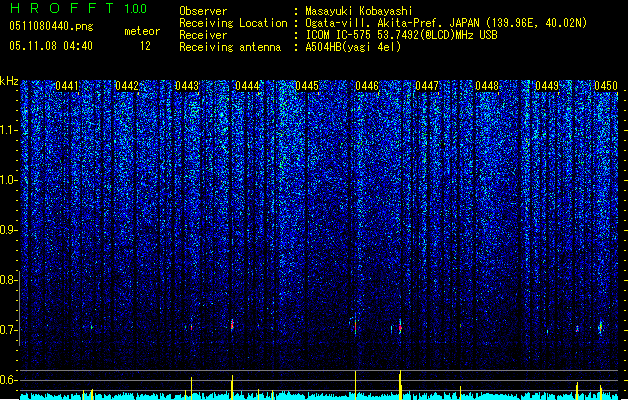Viewport: 629px width, 400px height.
Task: Click the 0450 time marker
Action: 606,86
